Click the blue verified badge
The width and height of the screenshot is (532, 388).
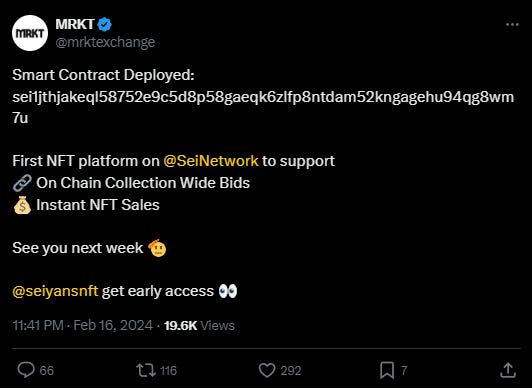pyautogui.click(x=104, y=25)
